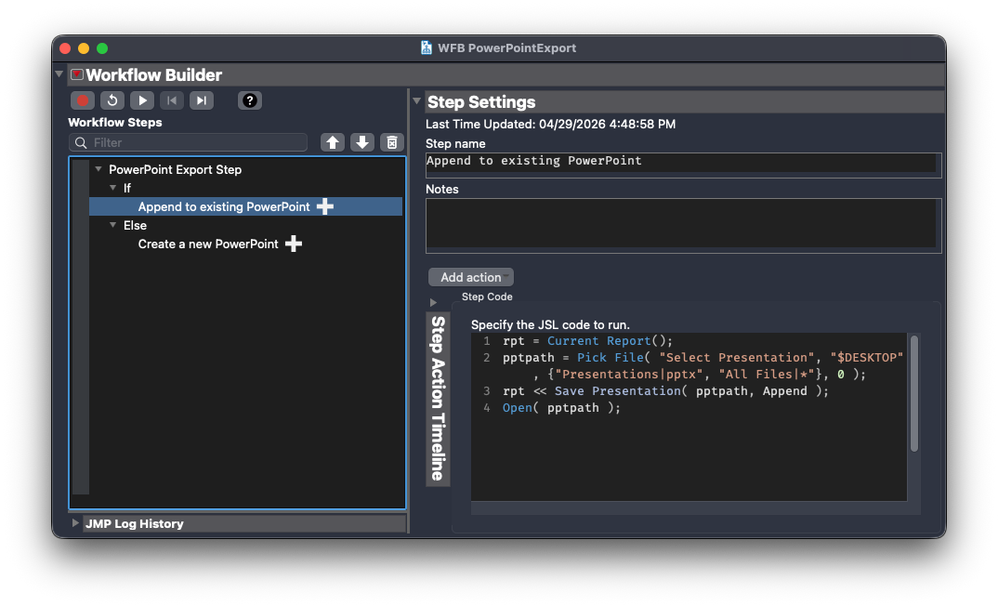
Task: Click the code editor vertical scrollbar
Action: click(x=914, y=394)
